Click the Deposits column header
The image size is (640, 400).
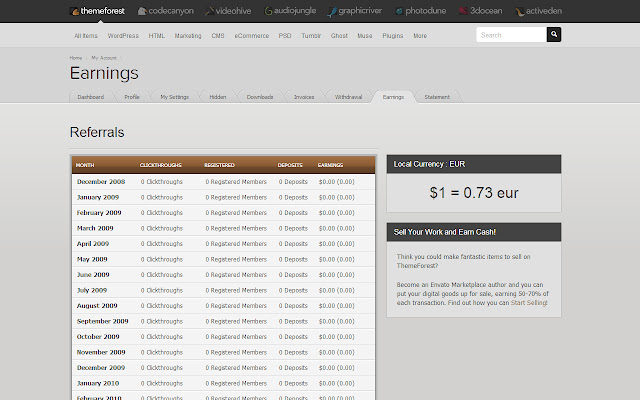290,165
